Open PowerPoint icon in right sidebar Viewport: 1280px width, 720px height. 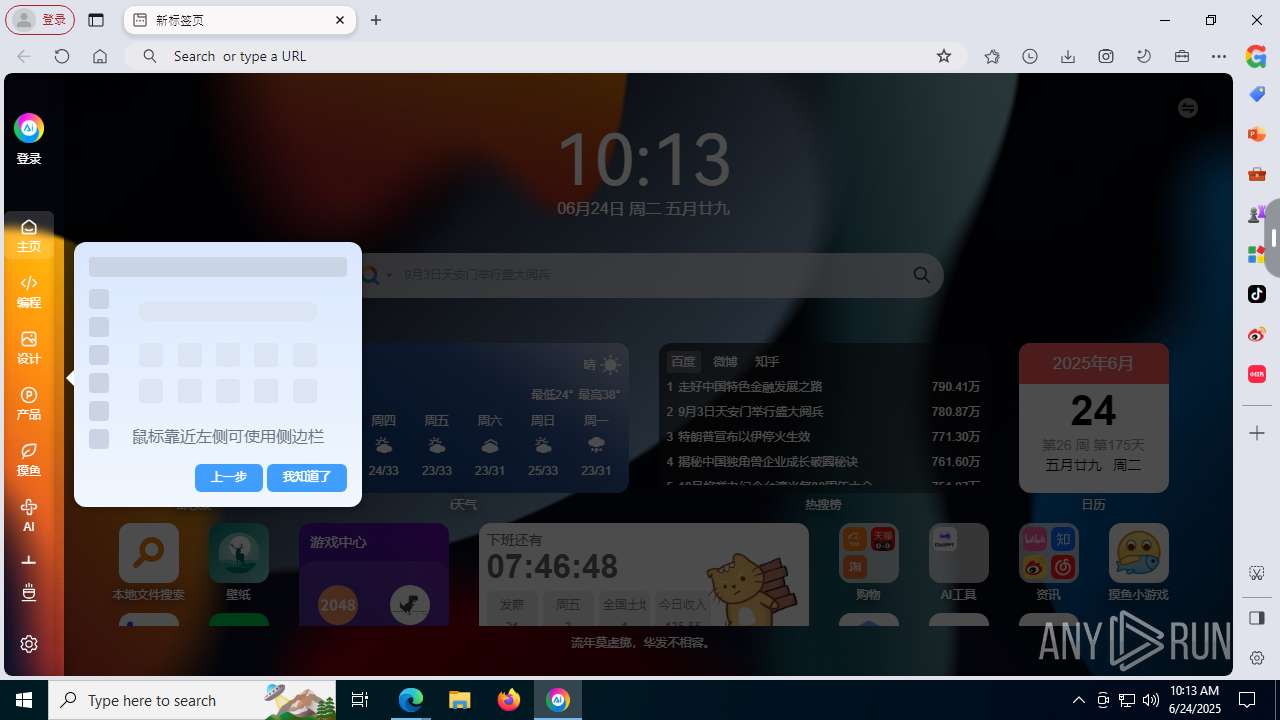[x=1257, y=134]
